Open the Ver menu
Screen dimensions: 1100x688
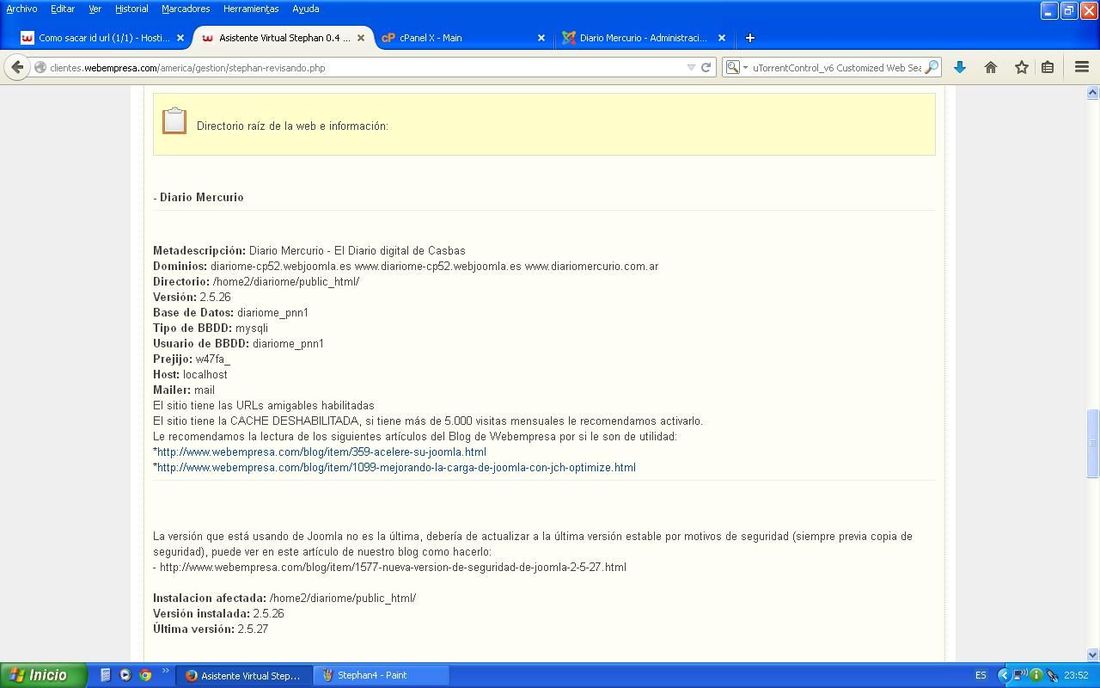coord(95,9)
